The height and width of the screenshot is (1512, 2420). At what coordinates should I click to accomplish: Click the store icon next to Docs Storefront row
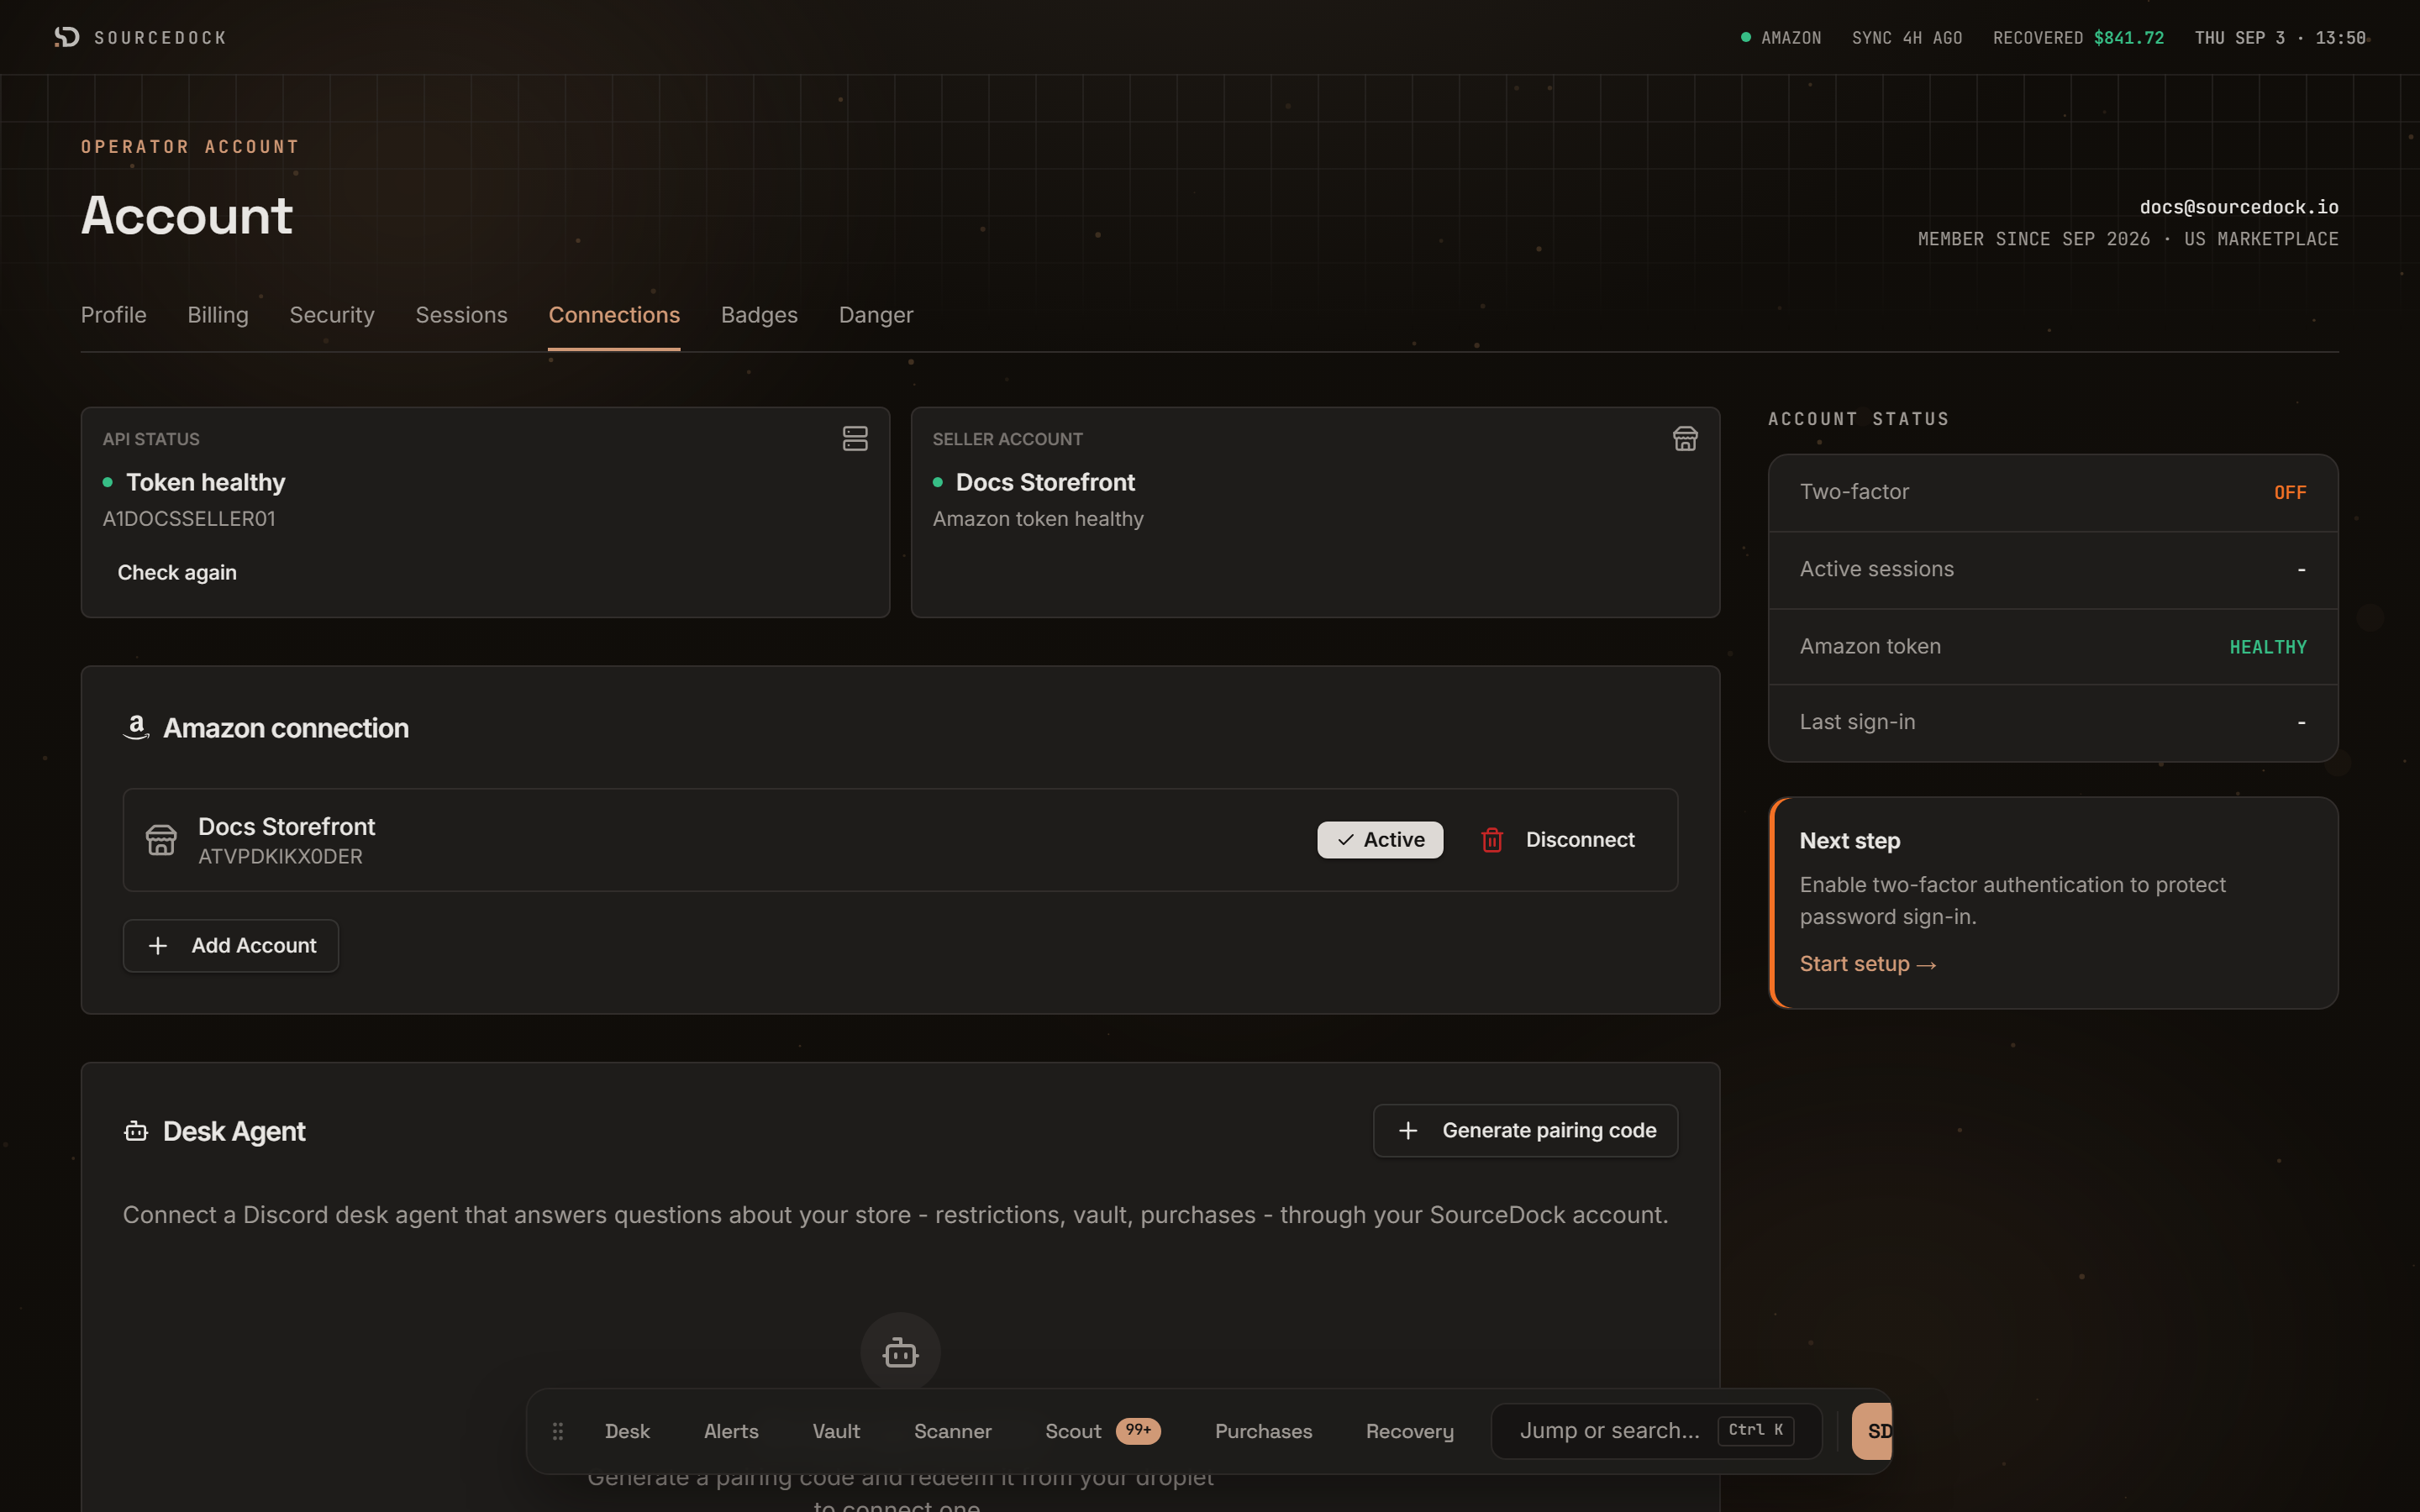[161, 840]
